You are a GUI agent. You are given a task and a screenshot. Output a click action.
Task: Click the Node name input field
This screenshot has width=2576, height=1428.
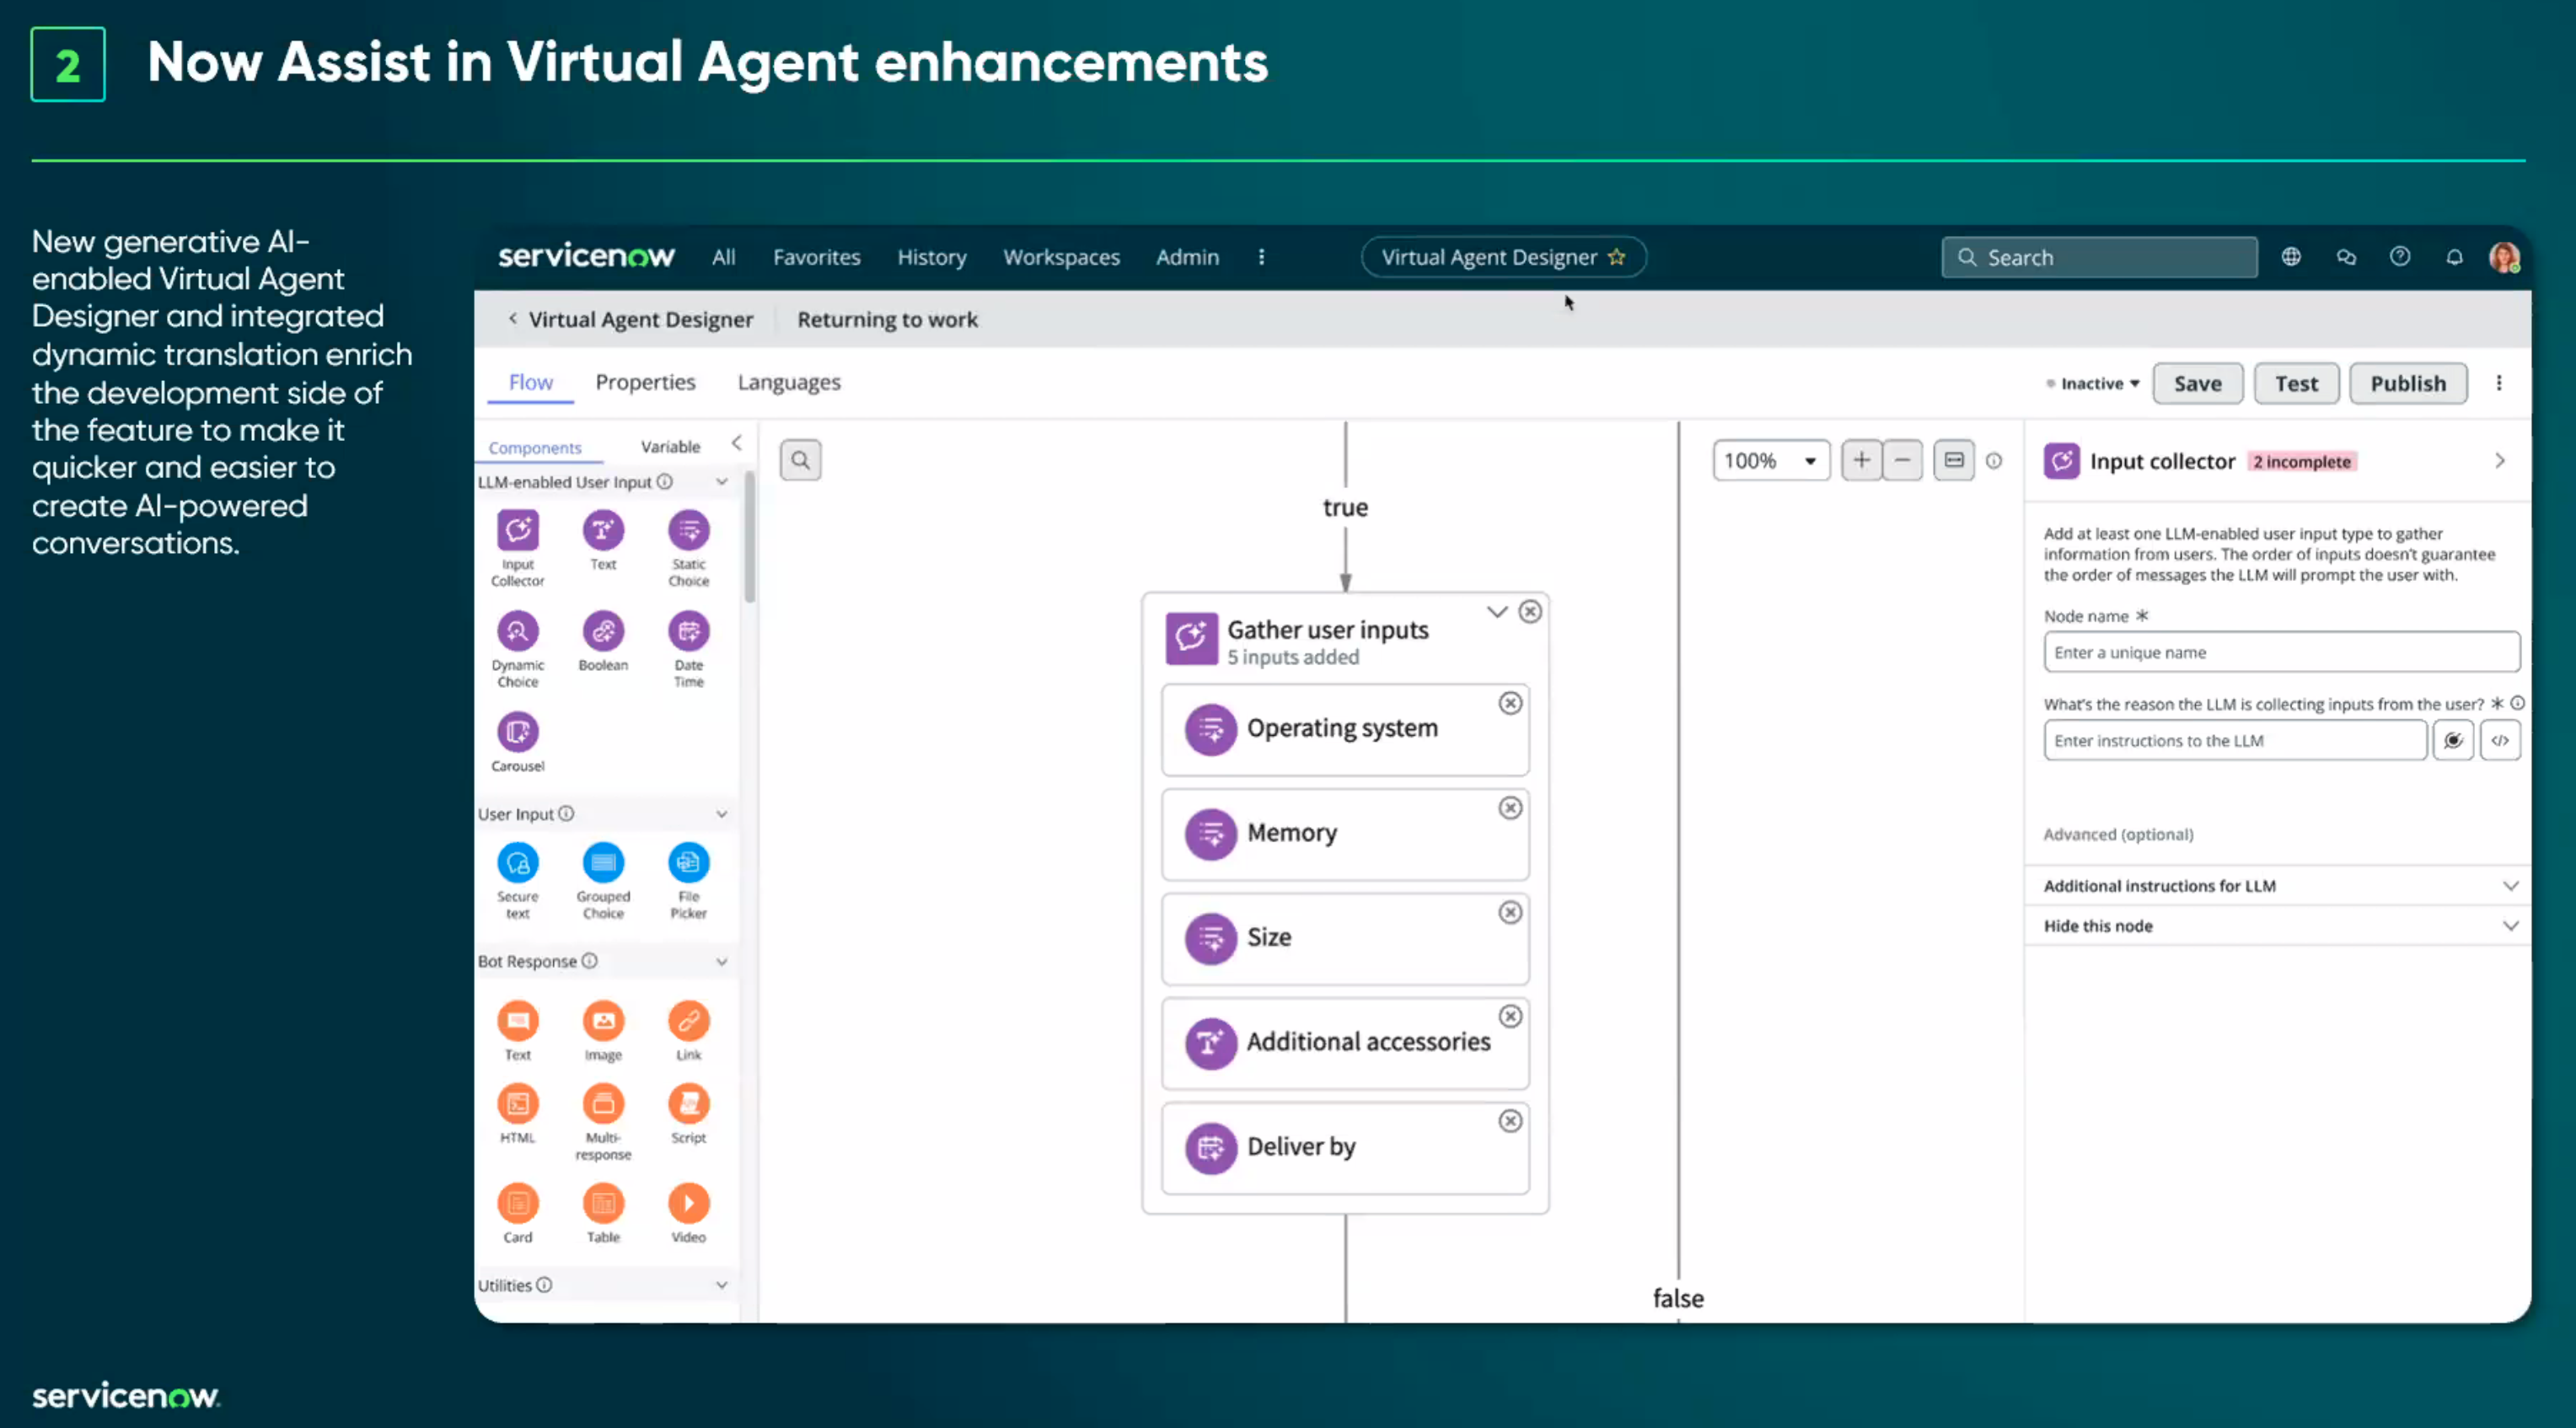click(x=2282, y=652)
